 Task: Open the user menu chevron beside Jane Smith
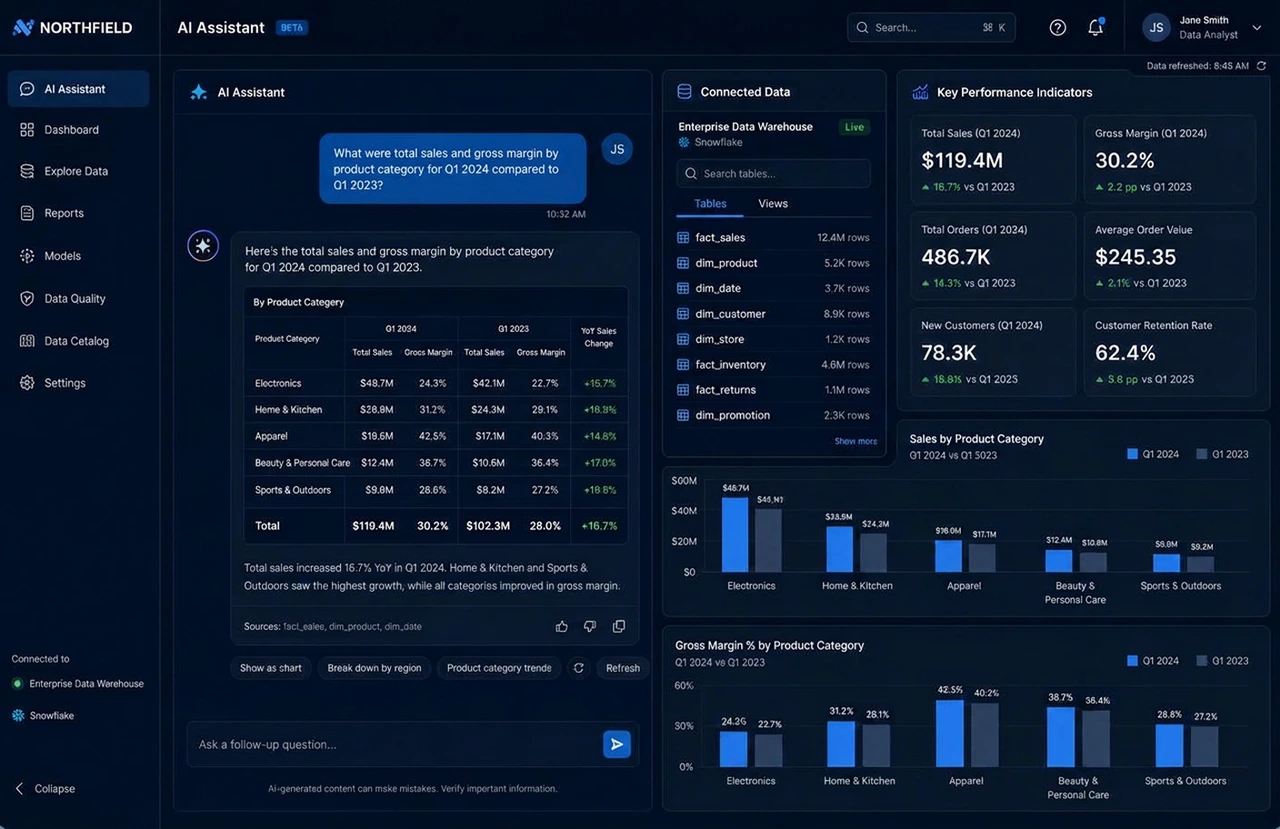(x=1257, y=30)
